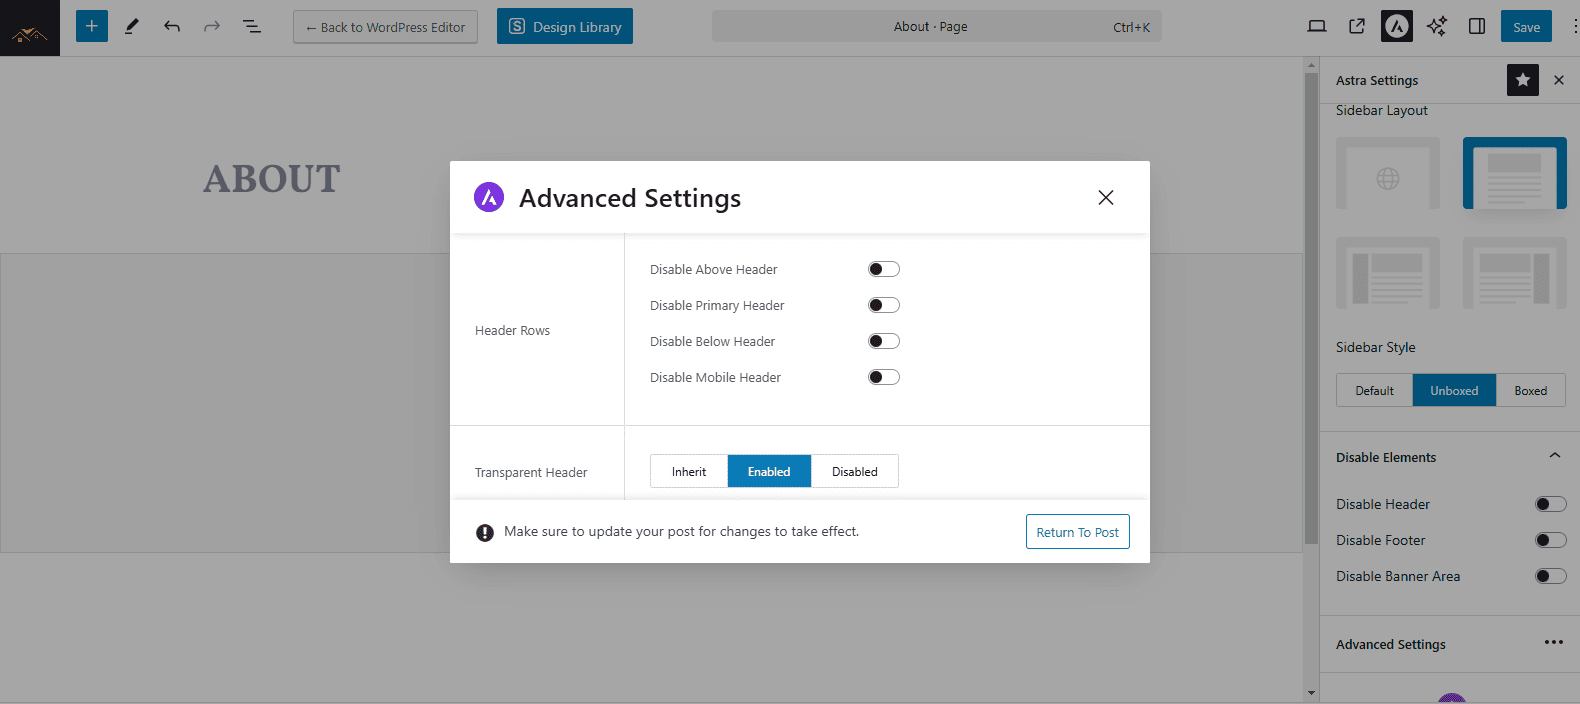This screenshot has height=704, width=1580.
Task: Click the sparkle AI assistant icon
Action: [x=1437, y=27]
